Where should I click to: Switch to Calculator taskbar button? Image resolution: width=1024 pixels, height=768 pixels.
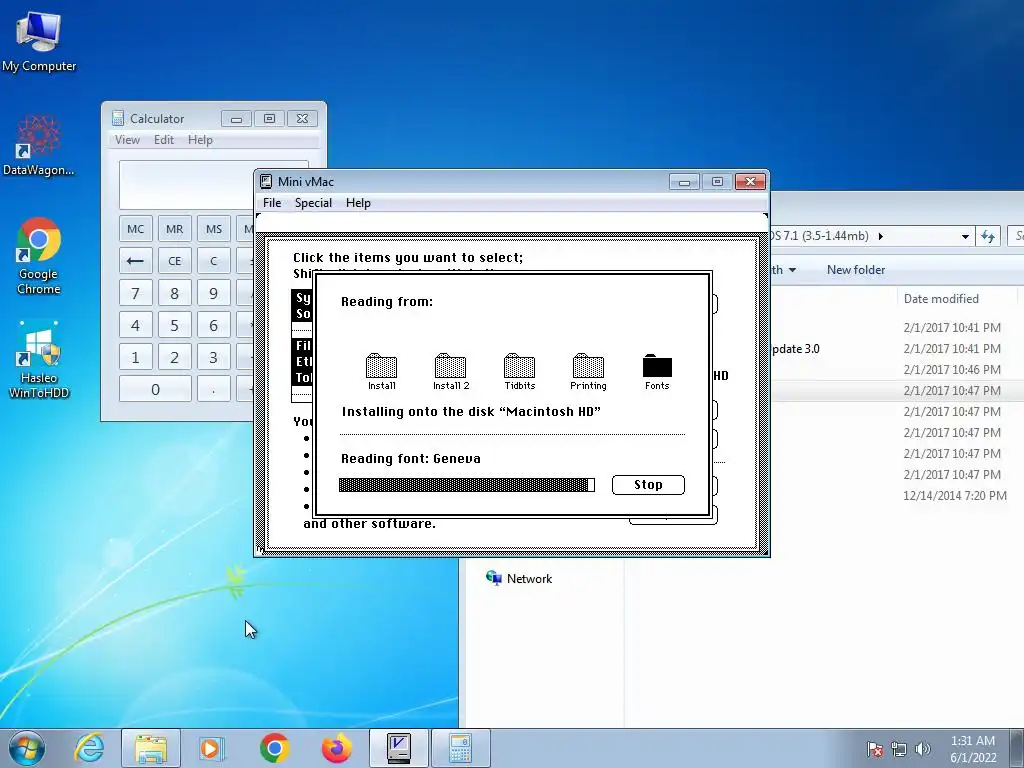coord(460,748)
